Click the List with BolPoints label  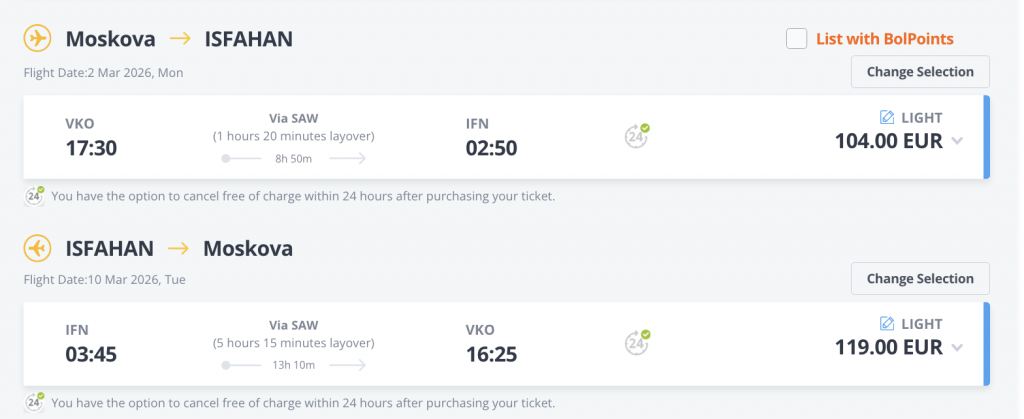tap(885, 39)
